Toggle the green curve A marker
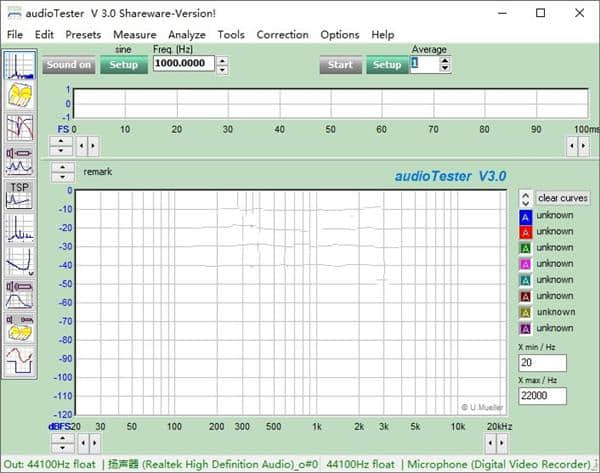Viewport: 600px width, 473px height. [x=525, y=248]
